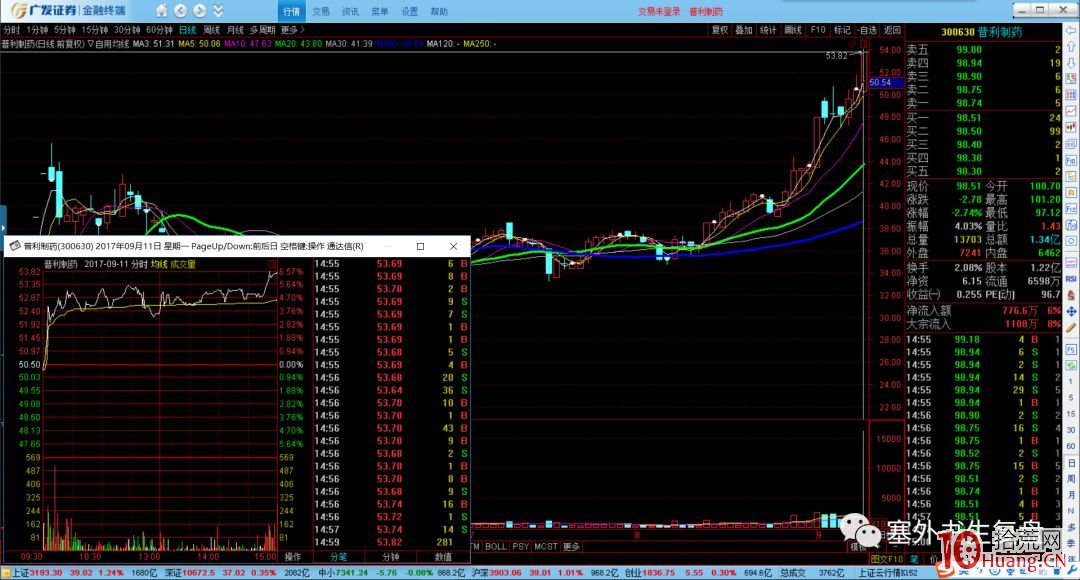Click the 复权 toolbar button
This screenshot has height=580, width=1080.
coord(720,30)
